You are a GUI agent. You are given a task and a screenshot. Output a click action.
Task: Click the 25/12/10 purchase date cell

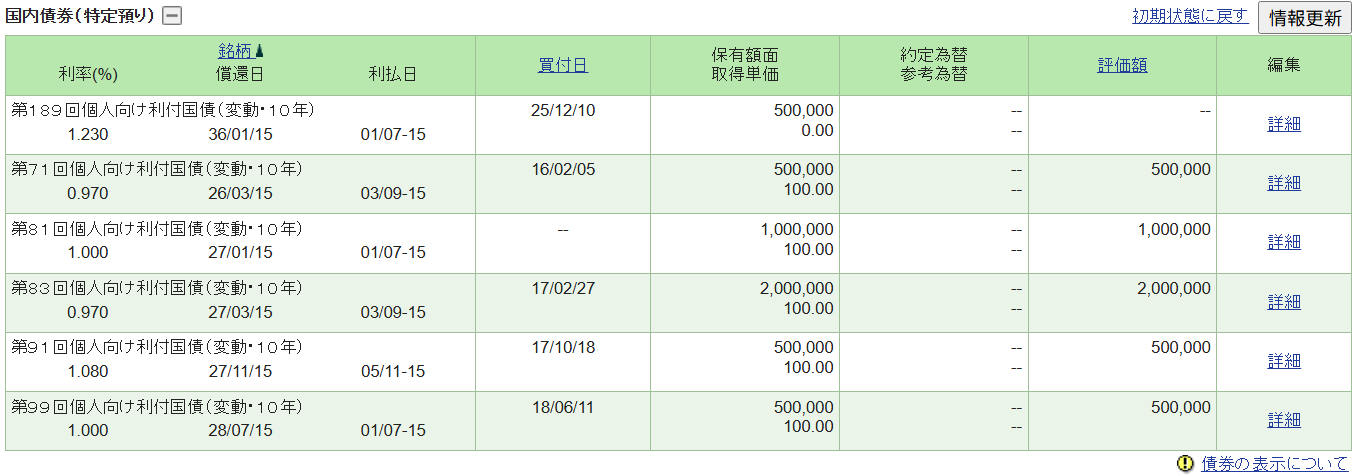(x=562, y=110)
